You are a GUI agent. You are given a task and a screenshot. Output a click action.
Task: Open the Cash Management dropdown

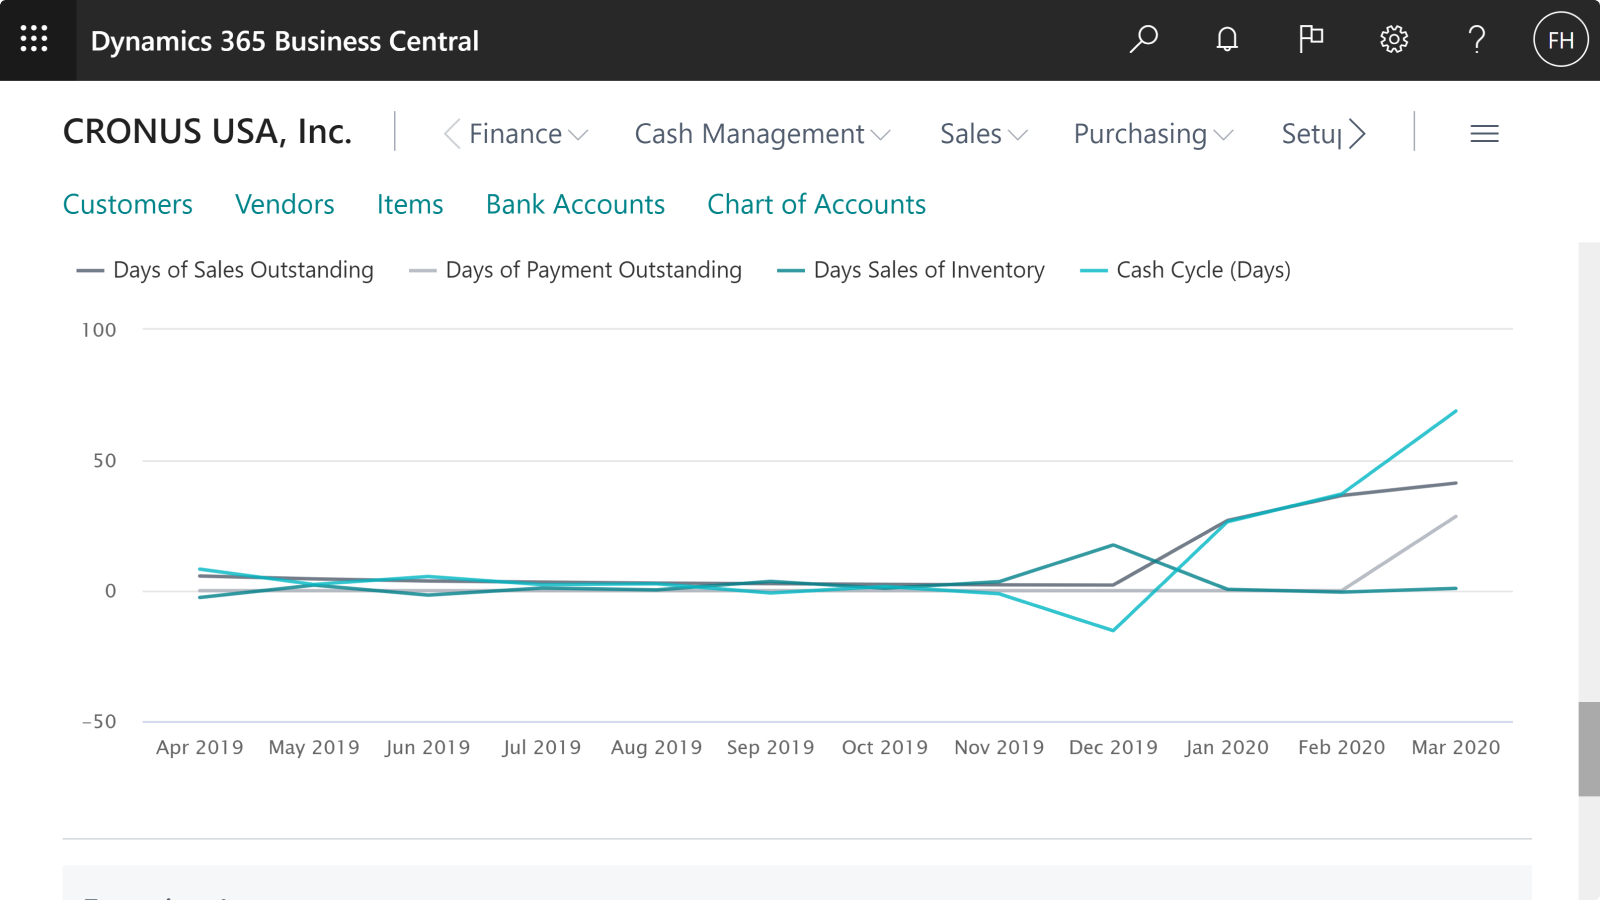click(x=762, y=133)
